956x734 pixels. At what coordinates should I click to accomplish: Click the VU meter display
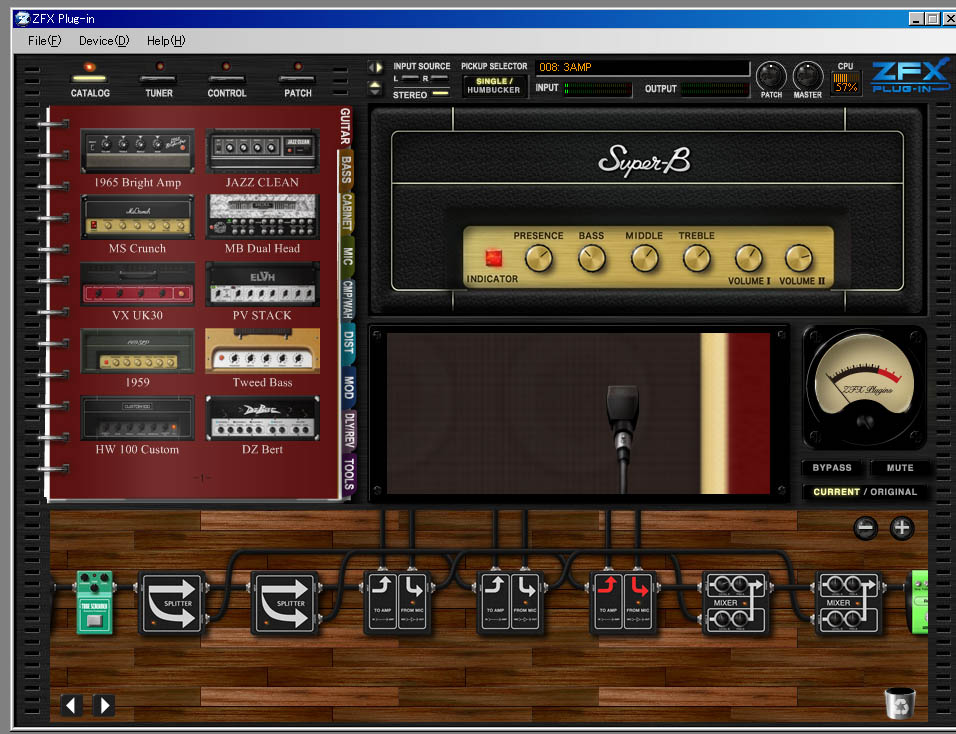(x=865, y=388)
